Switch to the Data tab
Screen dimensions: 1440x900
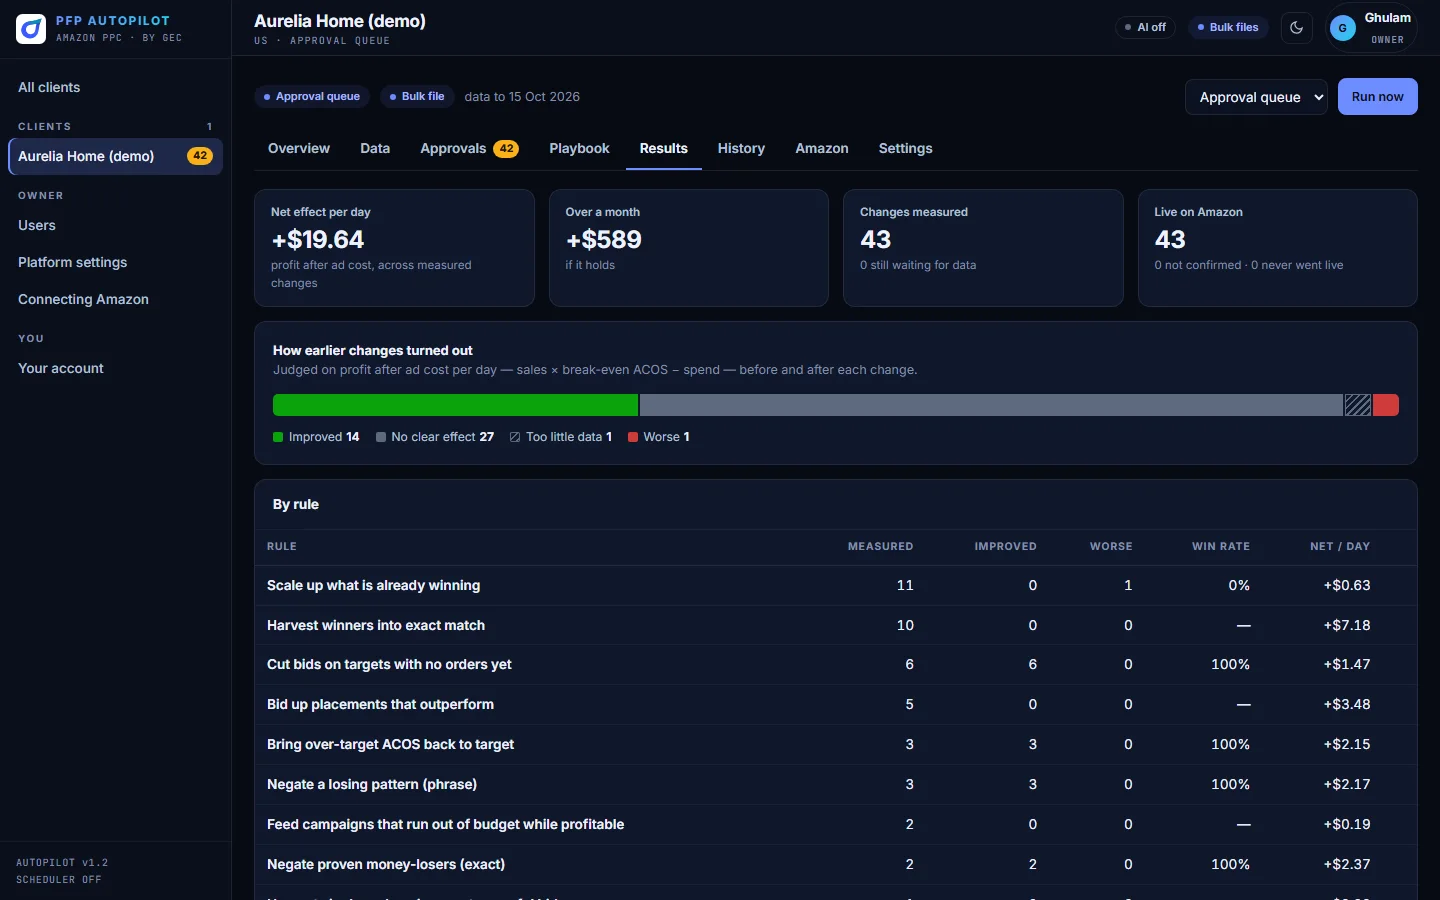[375, 148]
